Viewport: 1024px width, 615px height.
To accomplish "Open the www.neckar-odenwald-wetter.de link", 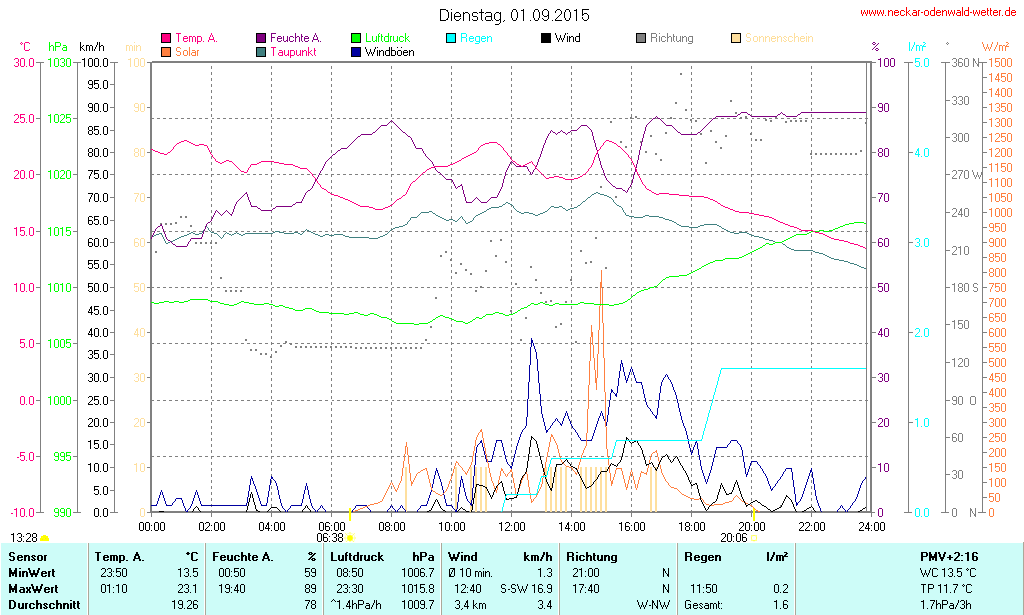I will pos(939,13).
